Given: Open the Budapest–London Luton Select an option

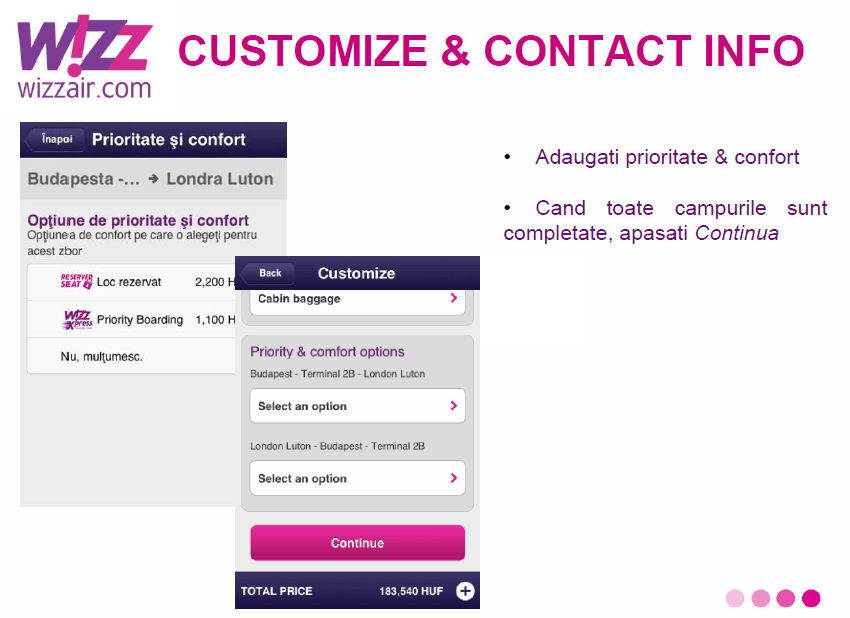Looking at the screenshot, I should 357,406.
